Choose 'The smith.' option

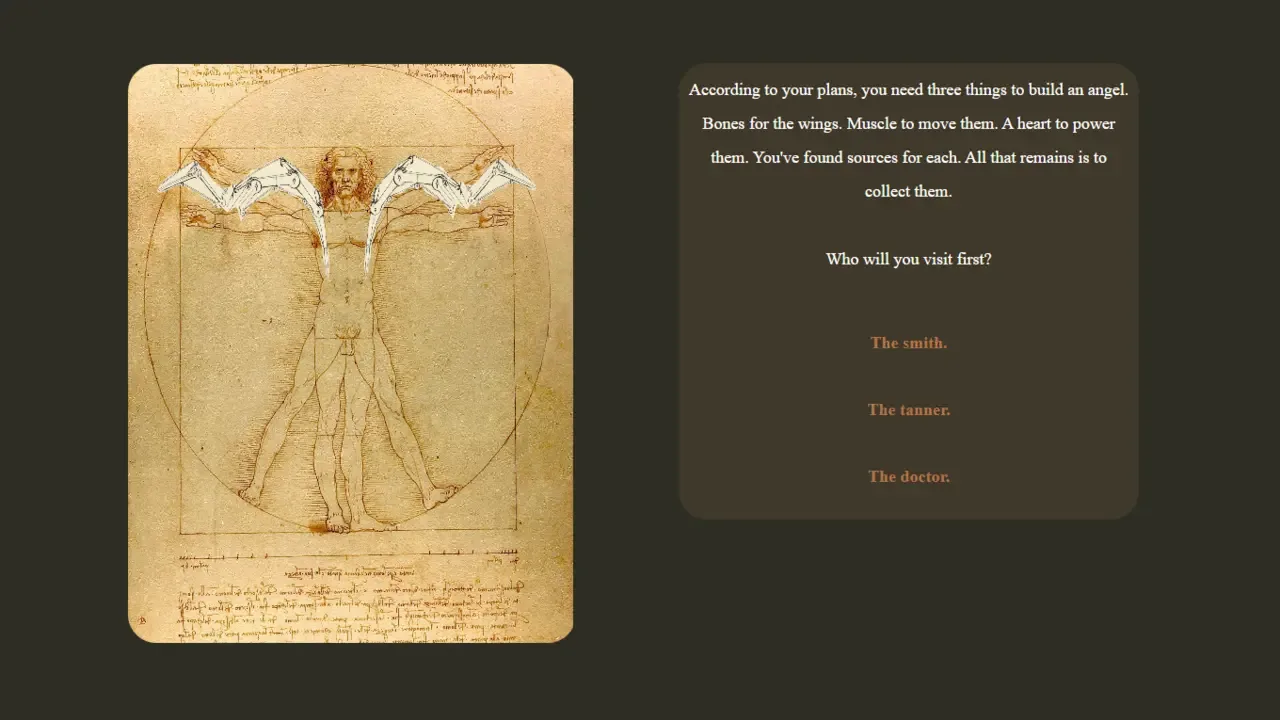pos(908,343)
